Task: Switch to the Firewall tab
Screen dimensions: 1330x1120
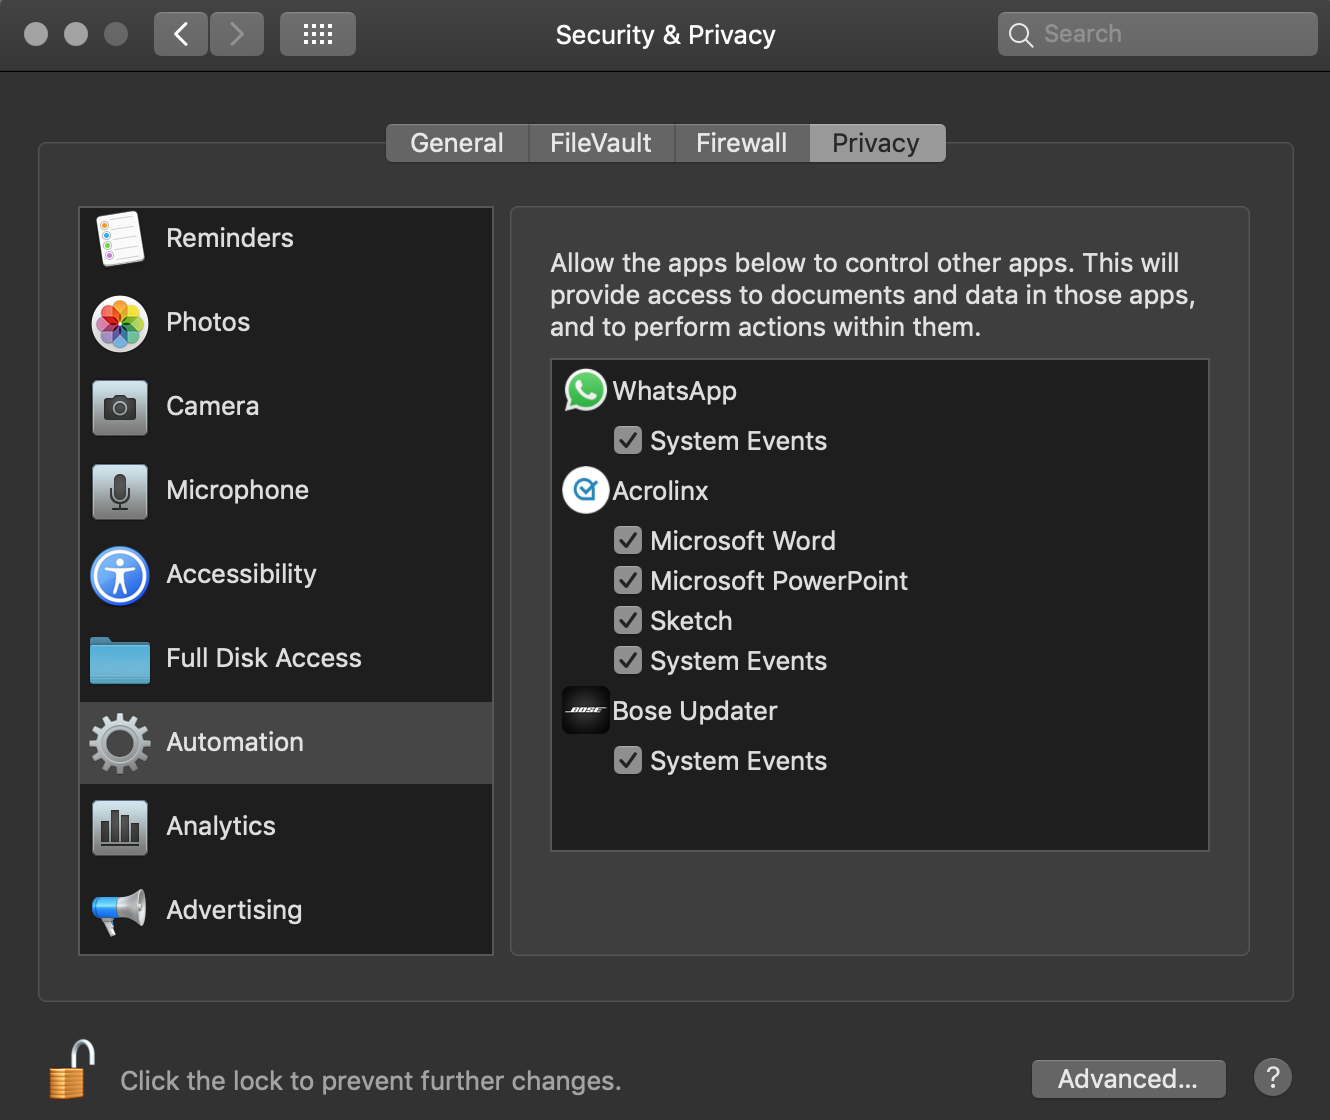Action: (742, 143)
